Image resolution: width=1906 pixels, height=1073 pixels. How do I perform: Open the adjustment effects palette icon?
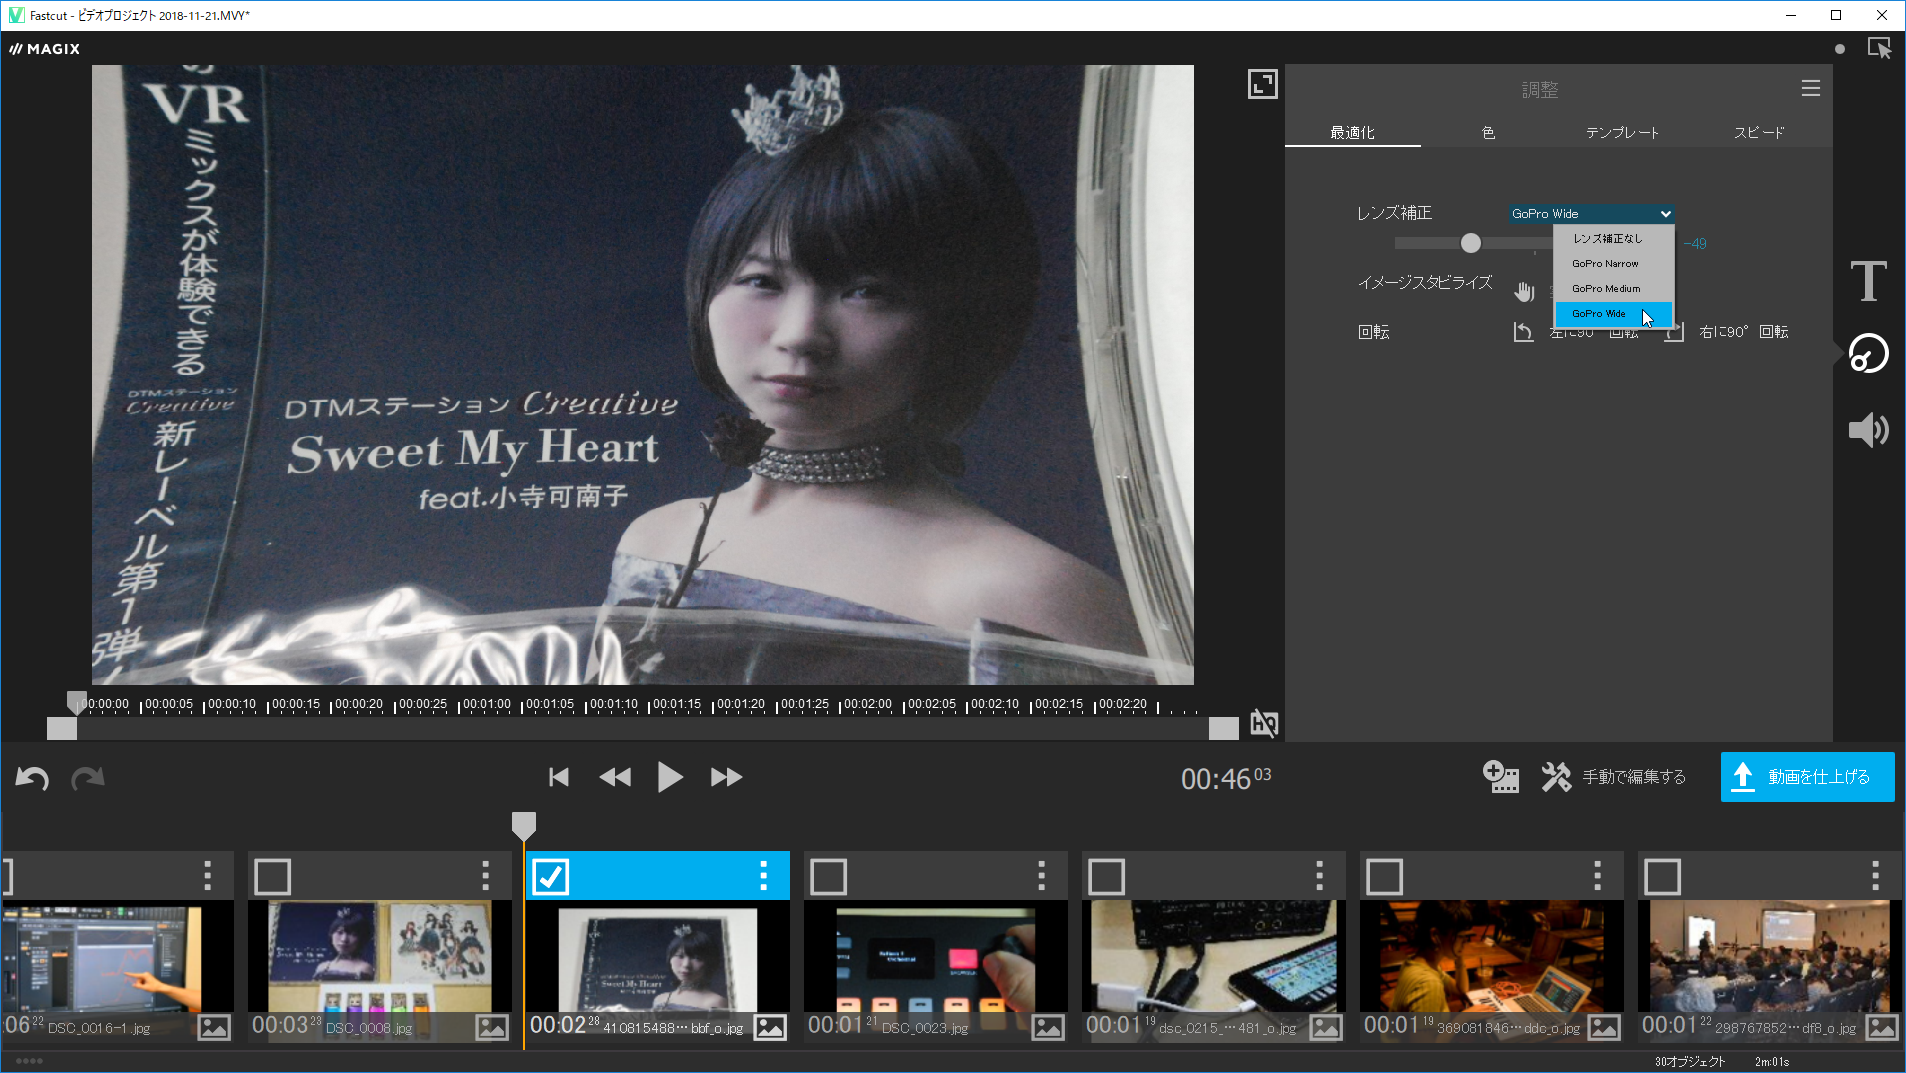coord(1868,353)
